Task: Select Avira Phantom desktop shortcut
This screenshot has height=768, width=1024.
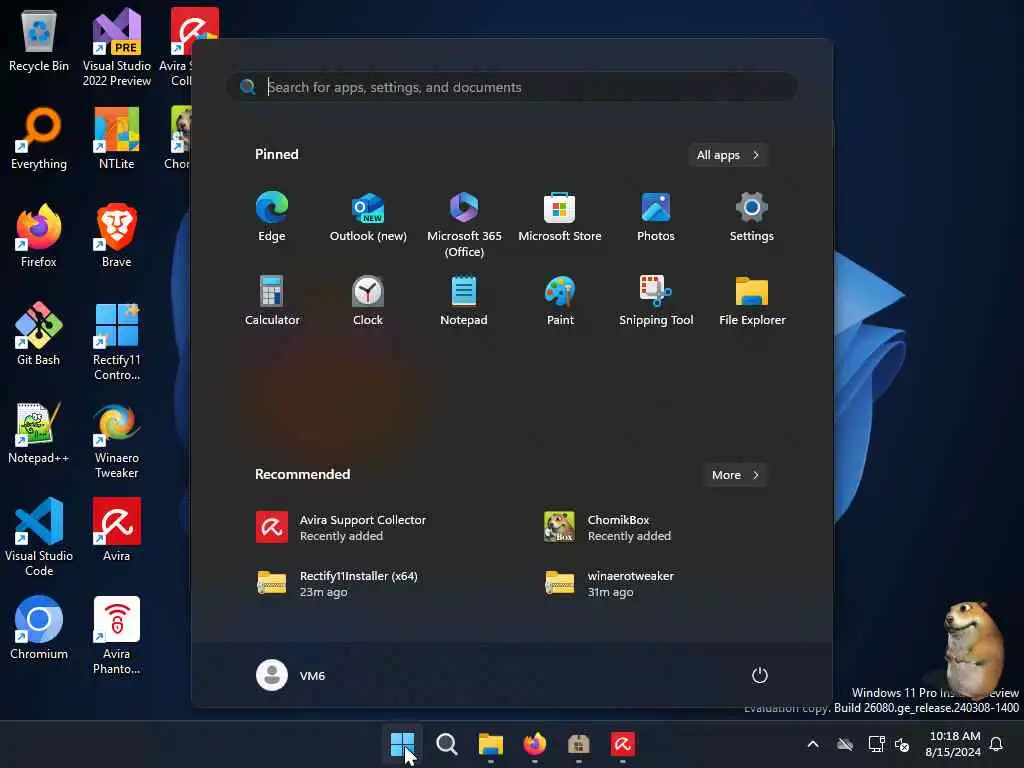Action: click(x=117, y=635)
